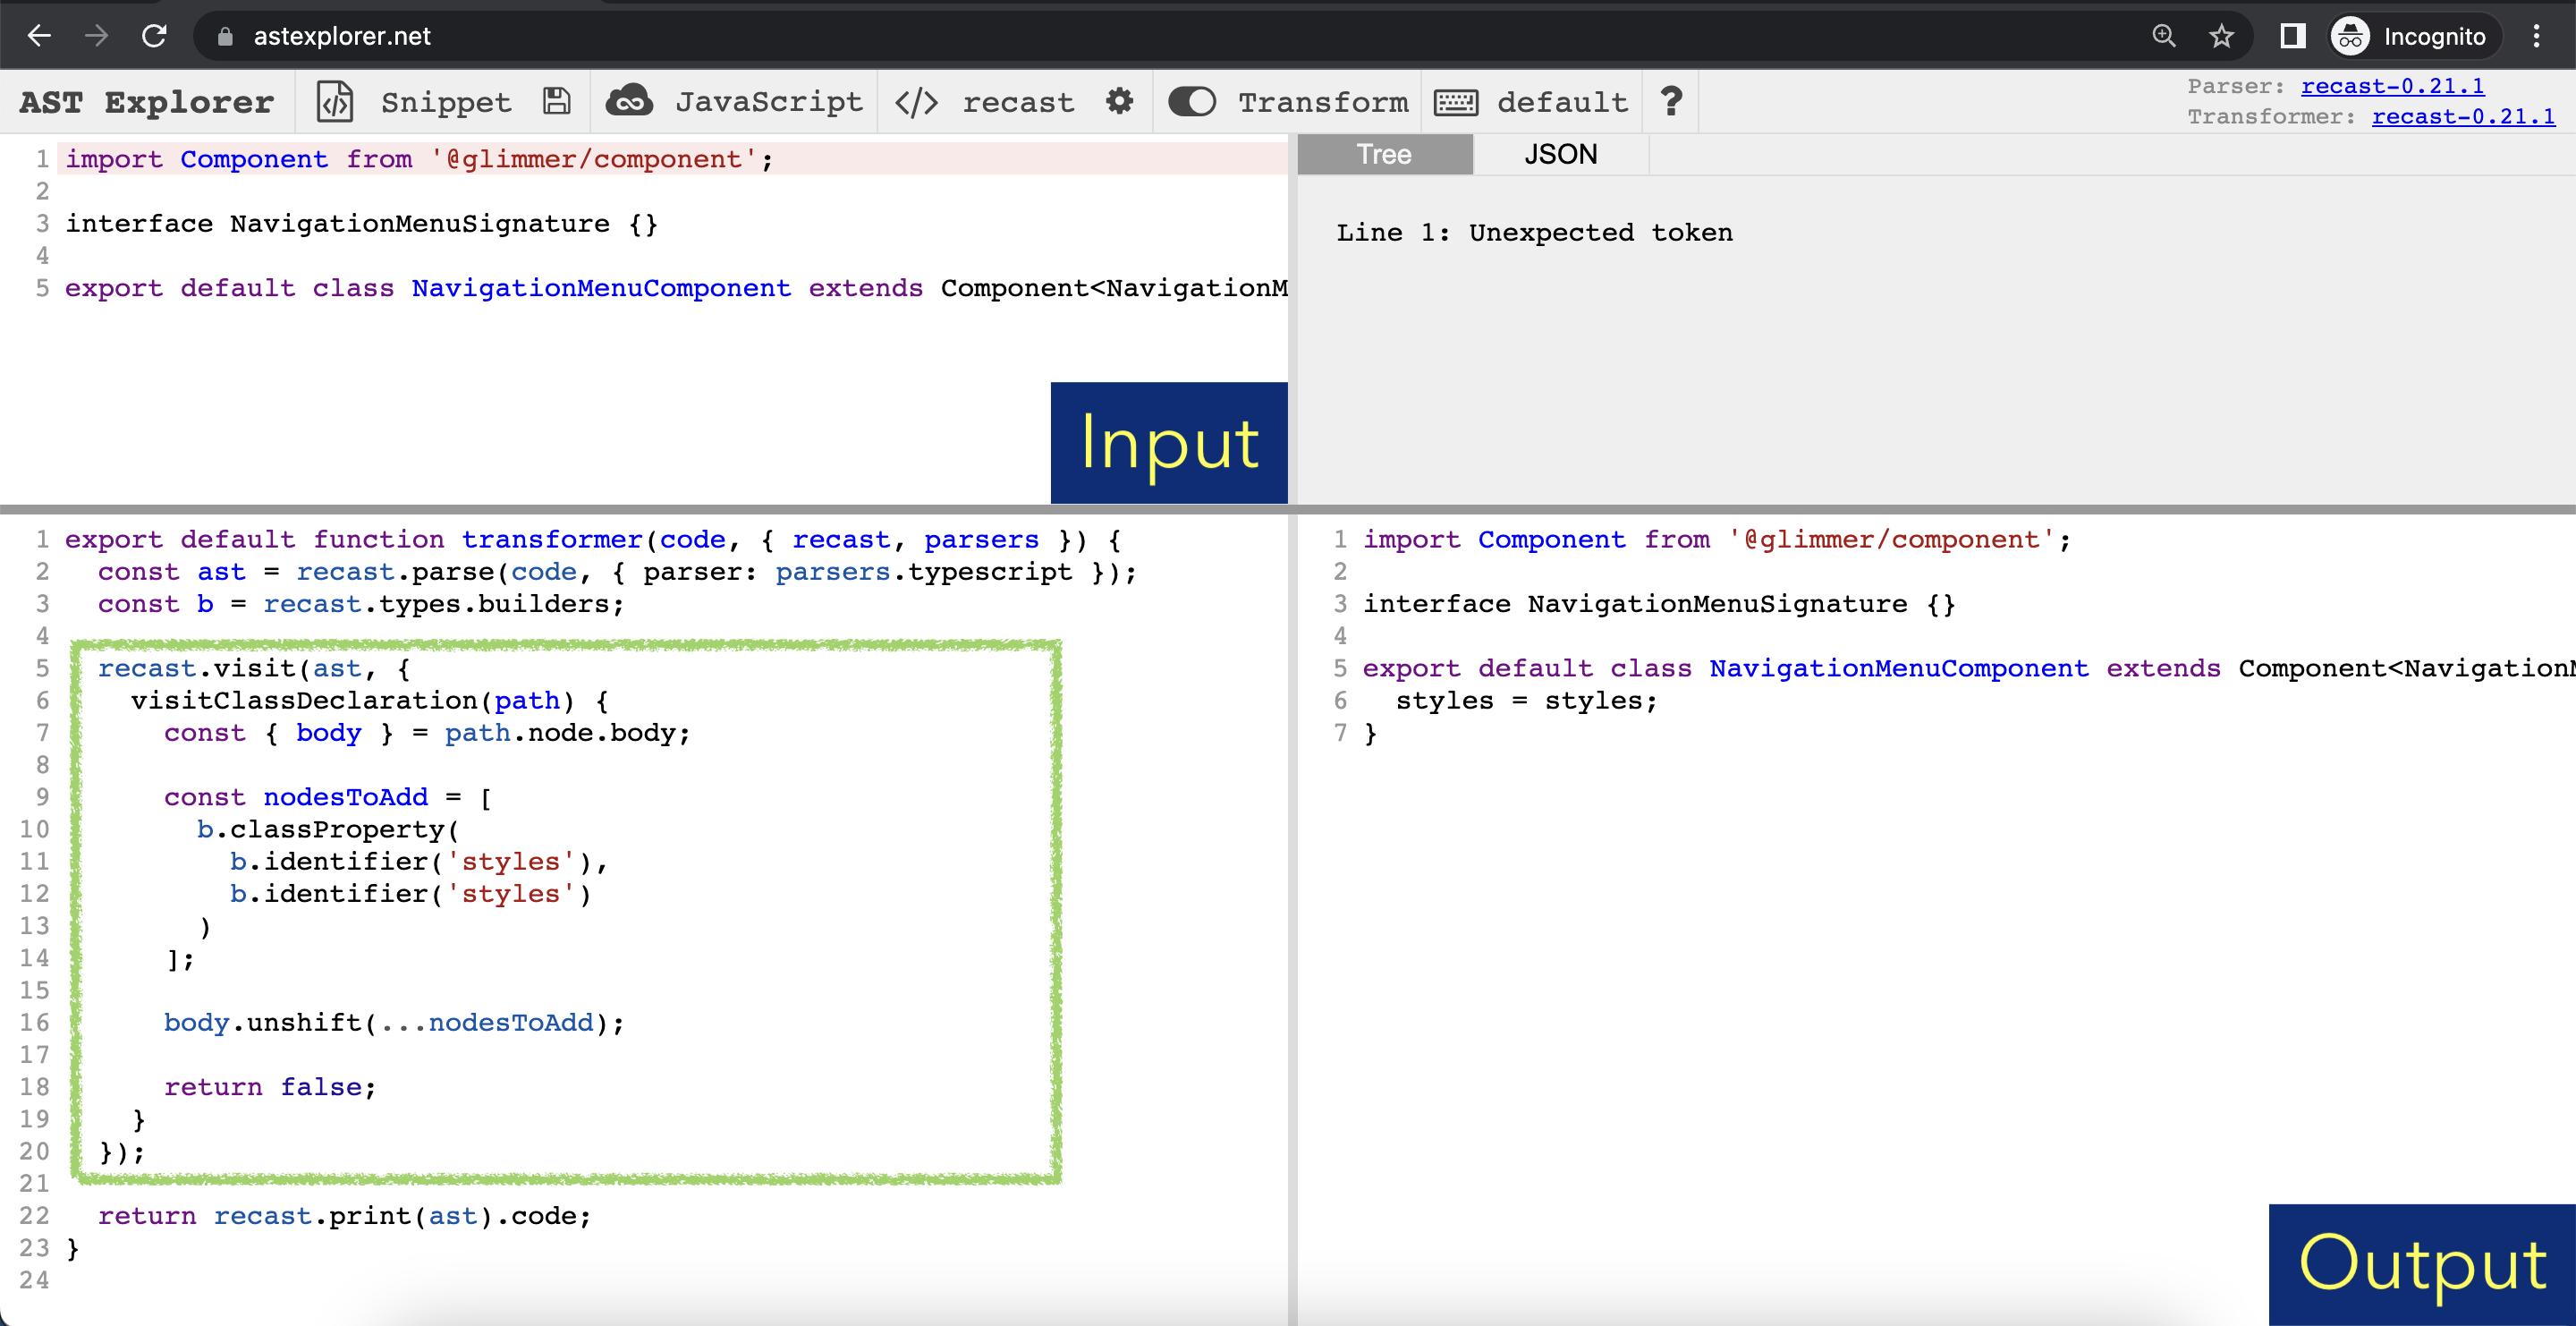Bookmark page with star icon
The image size is (2576, 1326).
coord(2221,37)
